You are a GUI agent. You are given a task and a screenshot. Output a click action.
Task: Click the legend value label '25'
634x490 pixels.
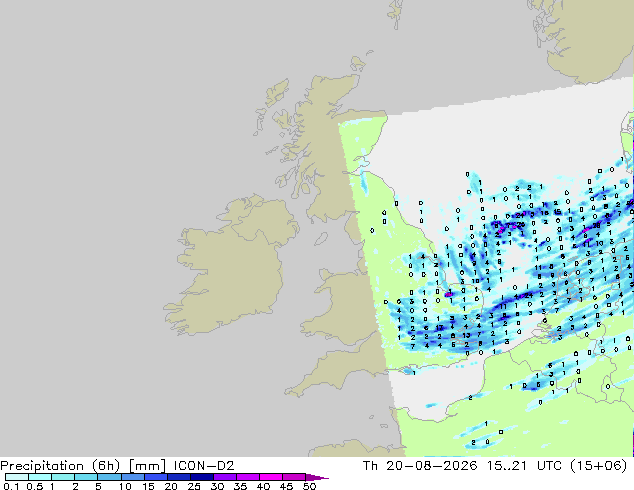[194, 486]
